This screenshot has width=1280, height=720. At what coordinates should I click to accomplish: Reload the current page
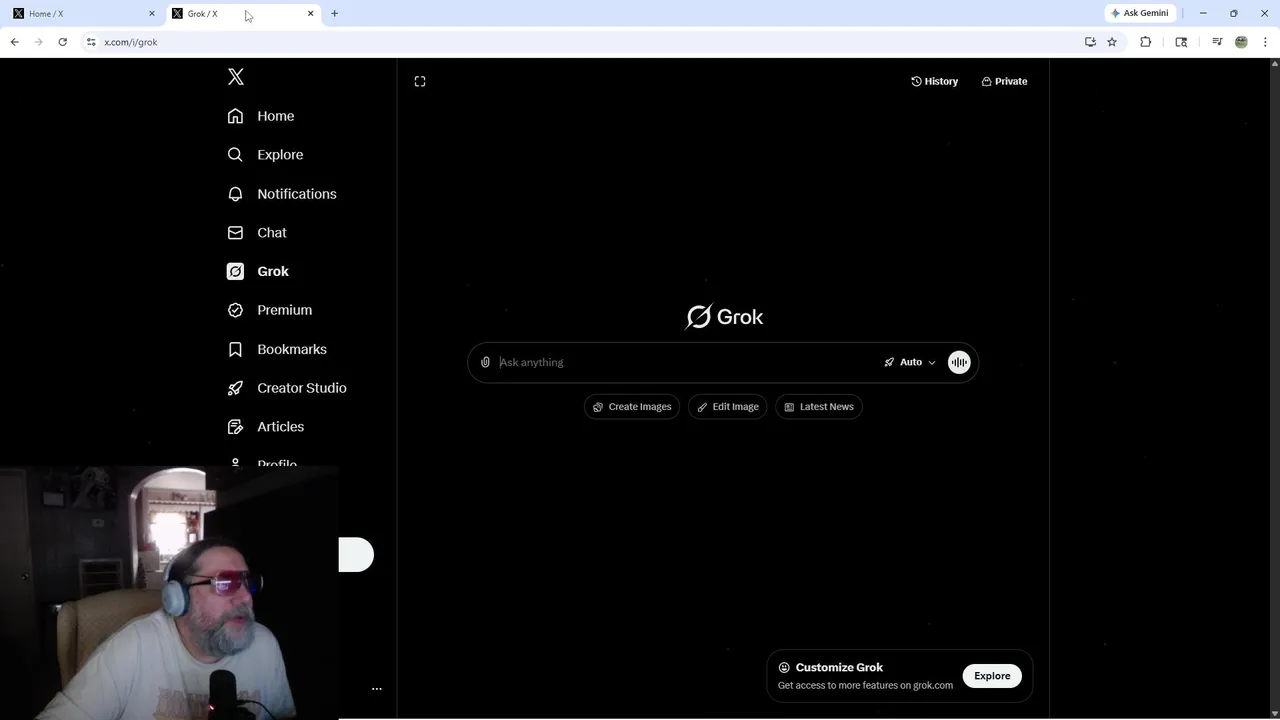tap(62, 42)
